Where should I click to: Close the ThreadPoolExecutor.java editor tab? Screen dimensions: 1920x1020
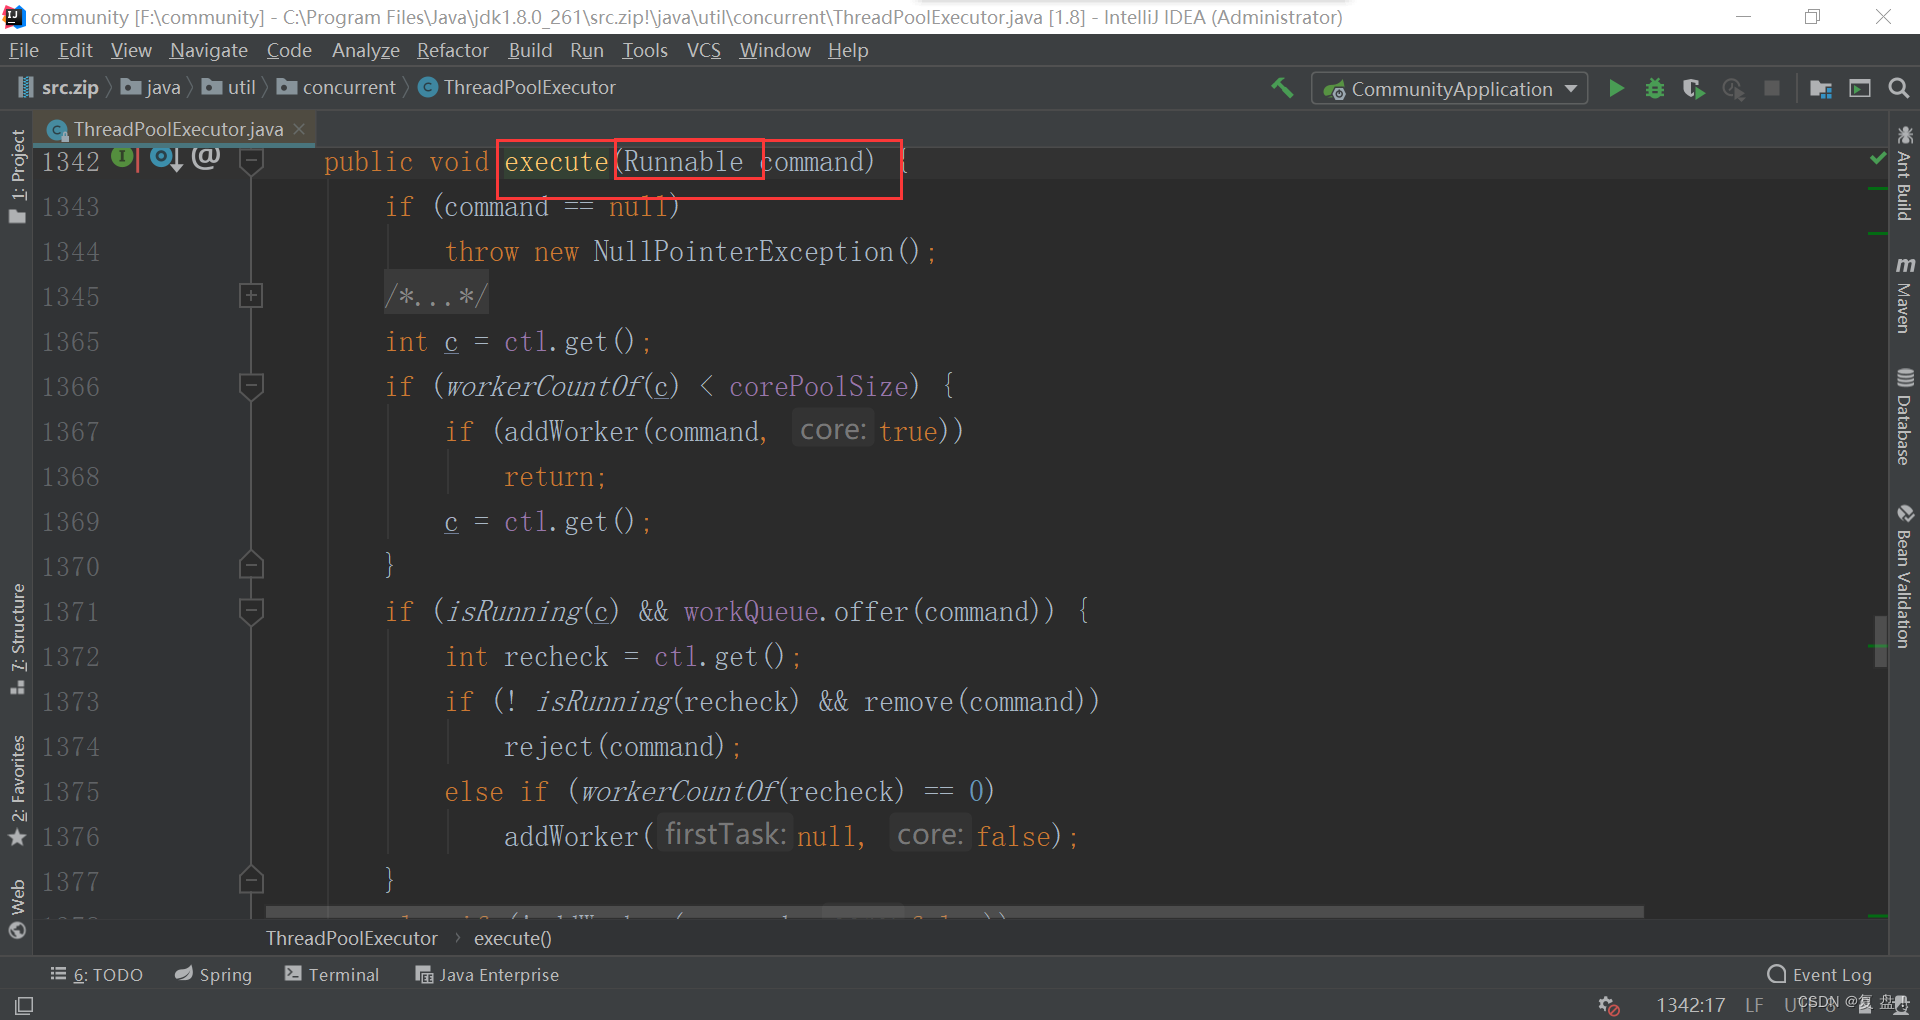299,129
